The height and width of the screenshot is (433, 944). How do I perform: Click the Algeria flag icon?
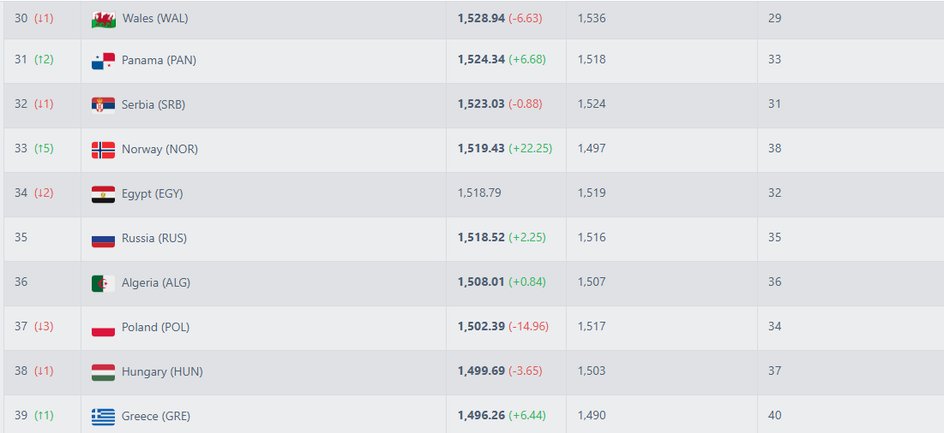(x=103, y=284)
